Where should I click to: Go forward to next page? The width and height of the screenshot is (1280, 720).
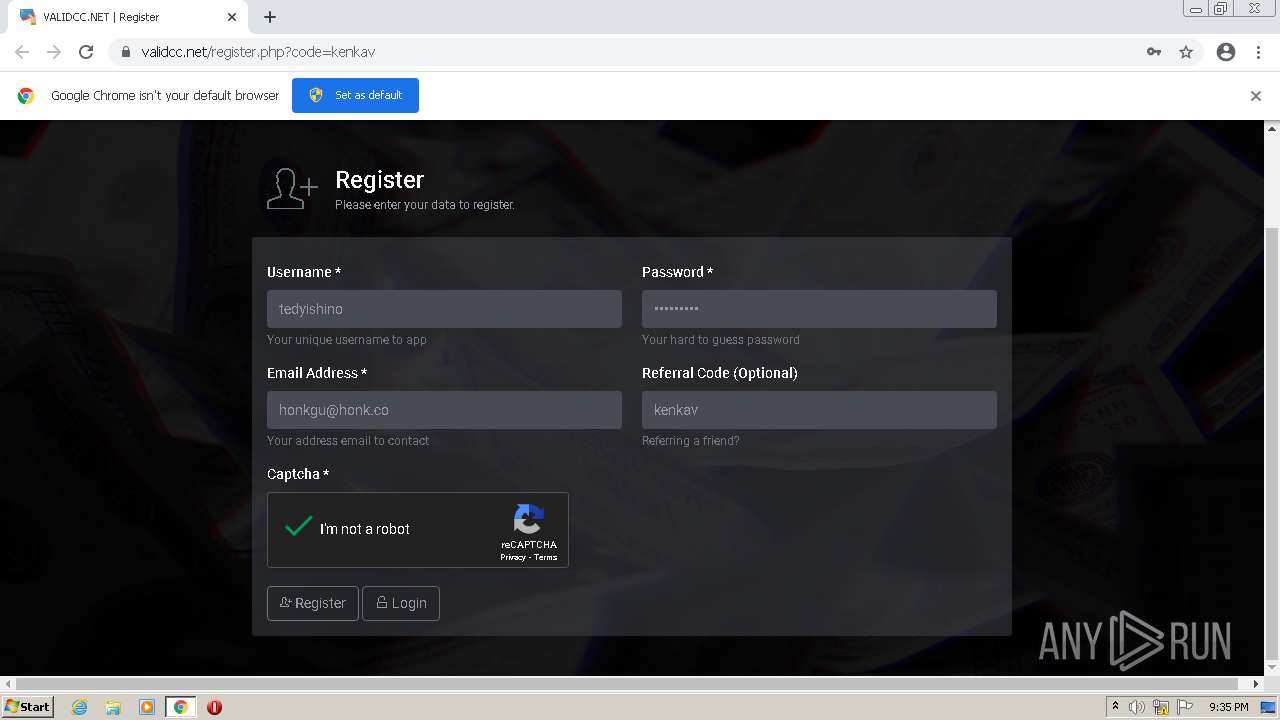tap(54, 52)
